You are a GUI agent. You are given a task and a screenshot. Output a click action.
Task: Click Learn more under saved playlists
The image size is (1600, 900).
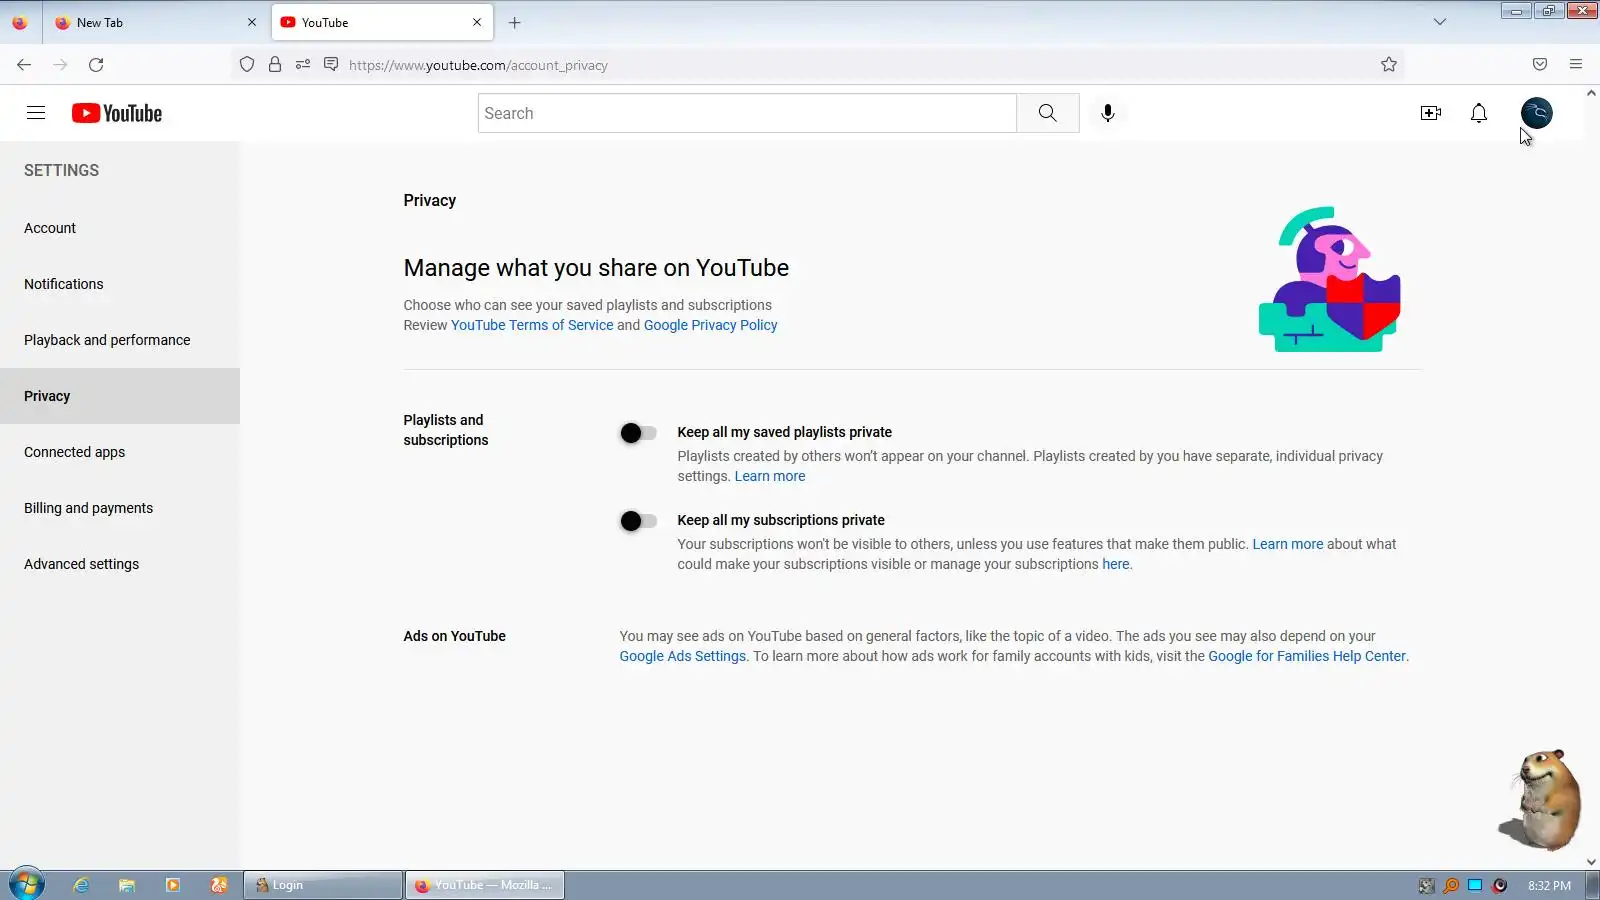point(770,476)
